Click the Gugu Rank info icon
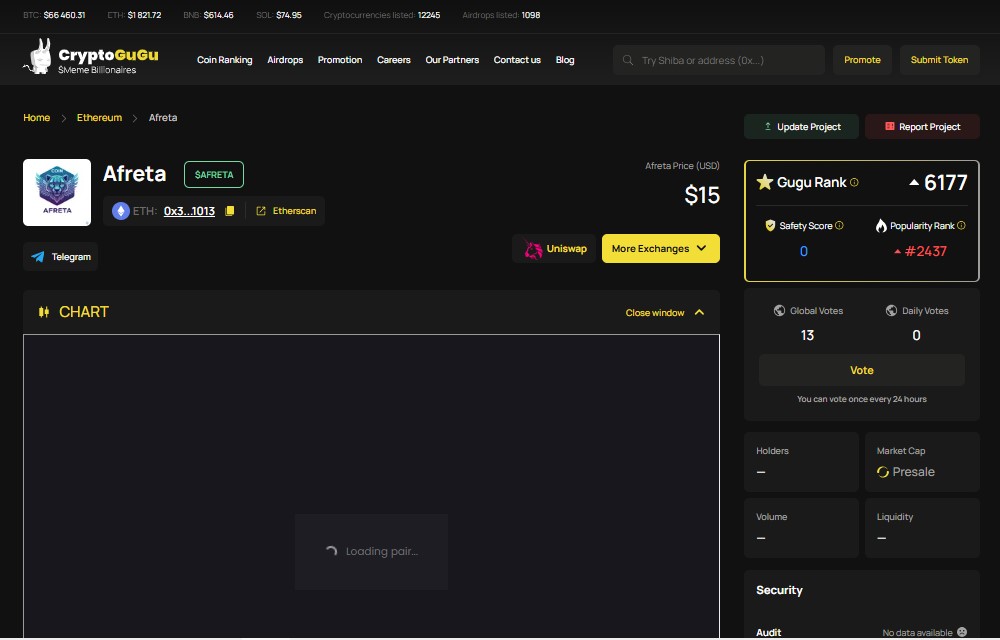Image resolution: width=1000 pixels, height=640 pixels. click(854, 182)
